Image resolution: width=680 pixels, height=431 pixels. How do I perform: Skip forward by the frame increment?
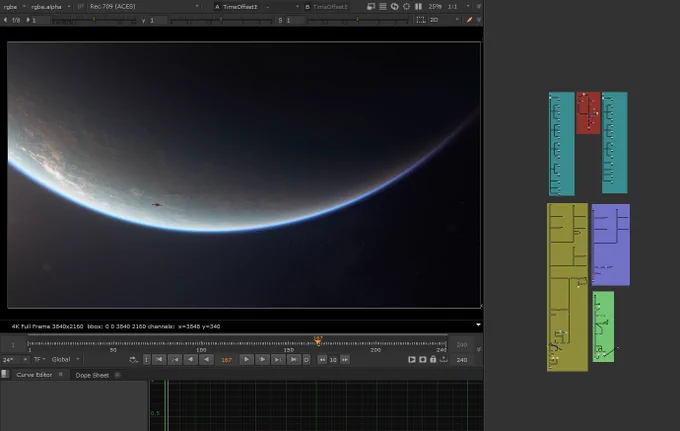(345, 360)
